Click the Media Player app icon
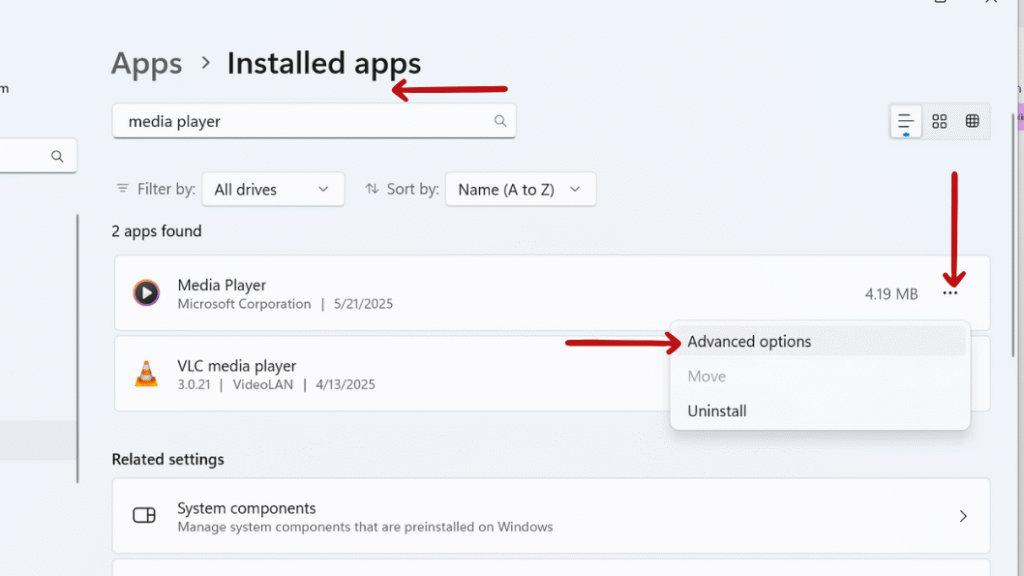 point(146,293)
